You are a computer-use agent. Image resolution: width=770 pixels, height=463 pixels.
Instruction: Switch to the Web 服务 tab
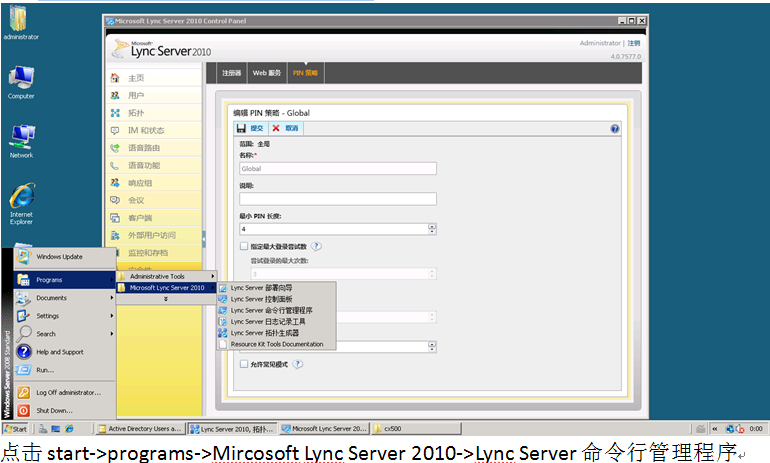(x=267, y=73)
